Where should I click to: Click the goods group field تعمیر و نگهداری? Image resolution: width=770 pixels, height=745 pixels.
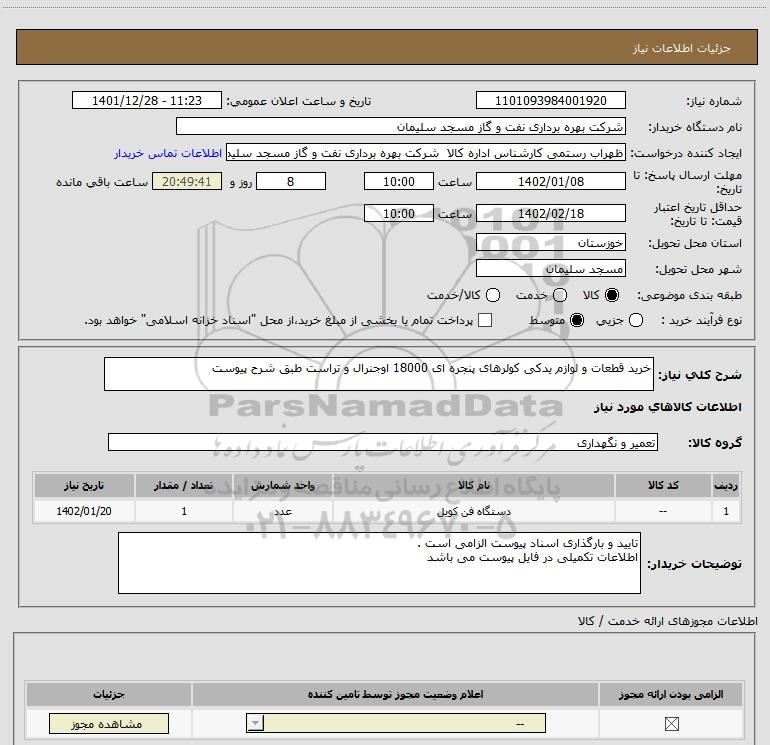[x=383, y=442]
